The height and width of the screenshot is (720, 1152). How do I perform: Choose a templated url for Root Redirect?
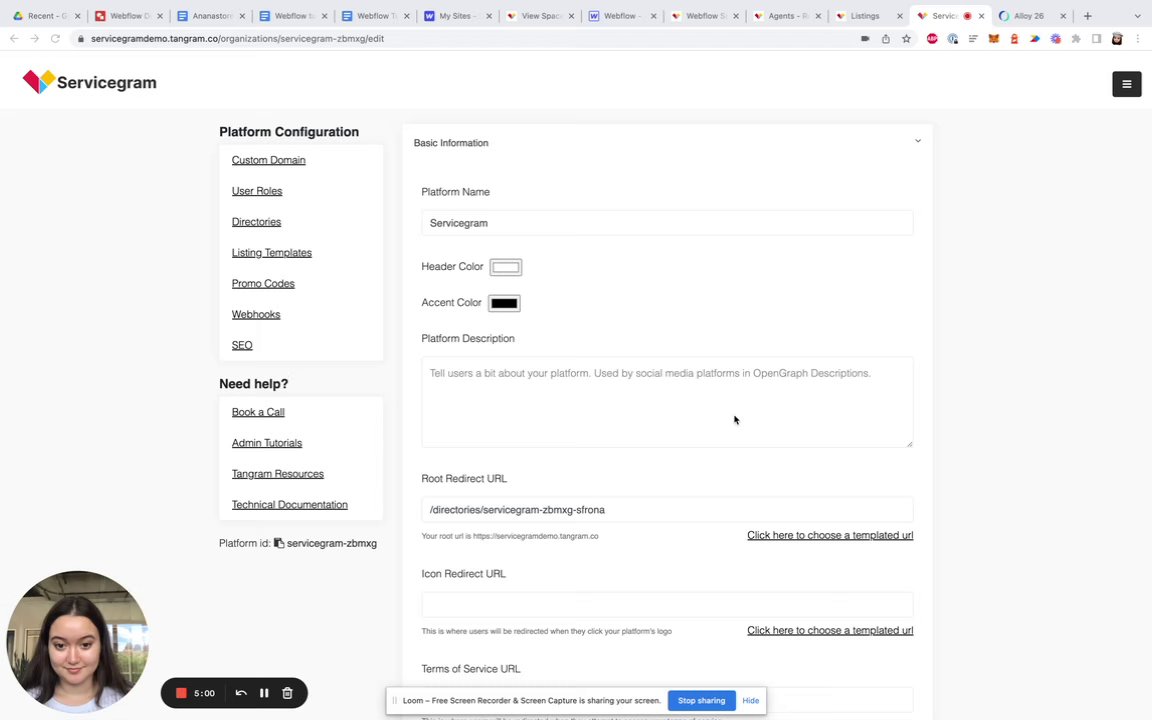pos(829,535)
